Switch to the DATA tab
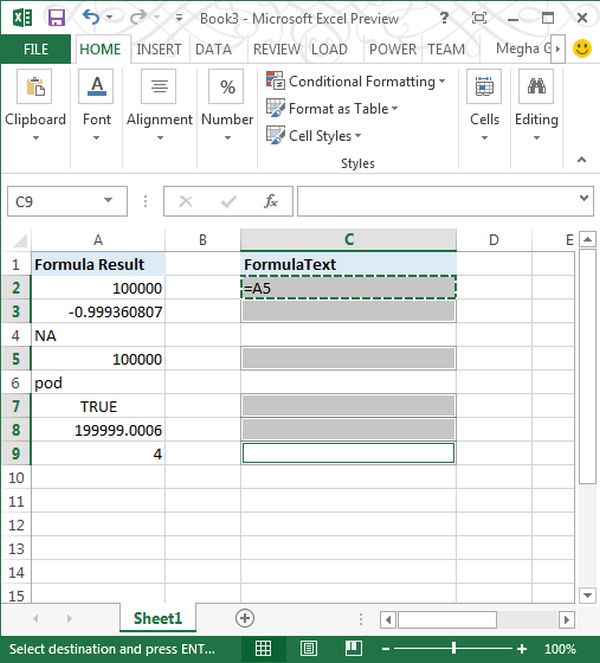The height and width of the screenshot is (663, 600). click(213, 49)
